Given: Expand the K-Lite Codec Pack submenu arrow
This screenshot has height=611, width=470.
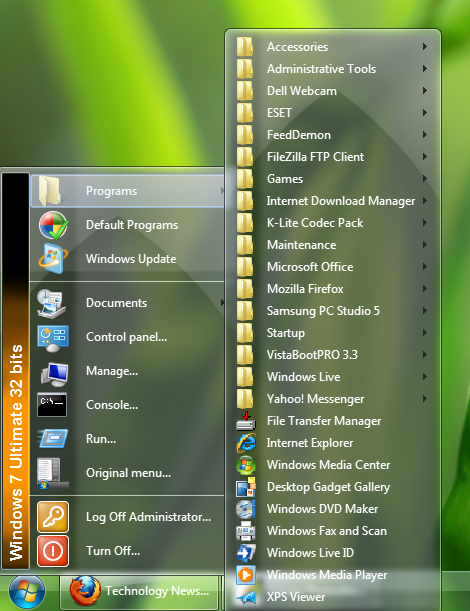Looking at the screenshot, I should pos(425,223).
